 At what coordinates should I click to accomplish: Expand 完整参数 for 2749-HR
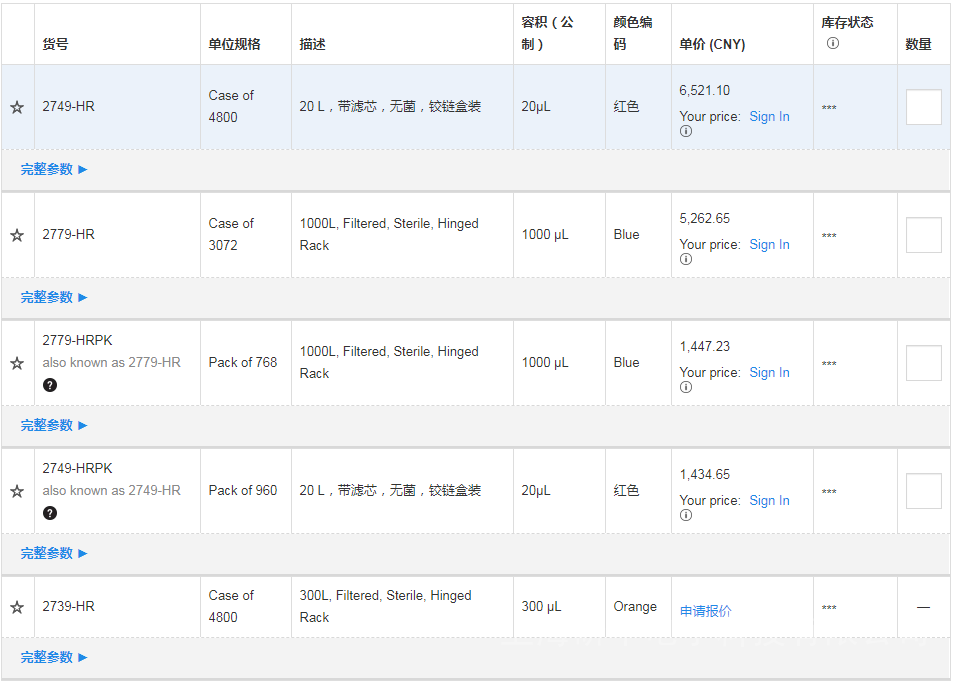pos(54,169)
